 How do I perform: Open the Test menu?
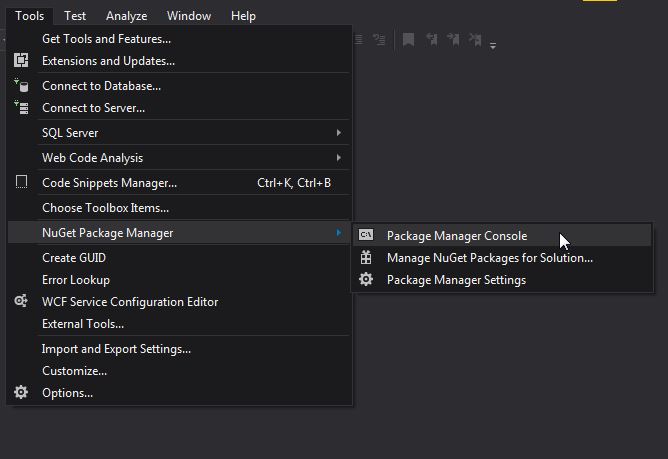coord(75,16)
